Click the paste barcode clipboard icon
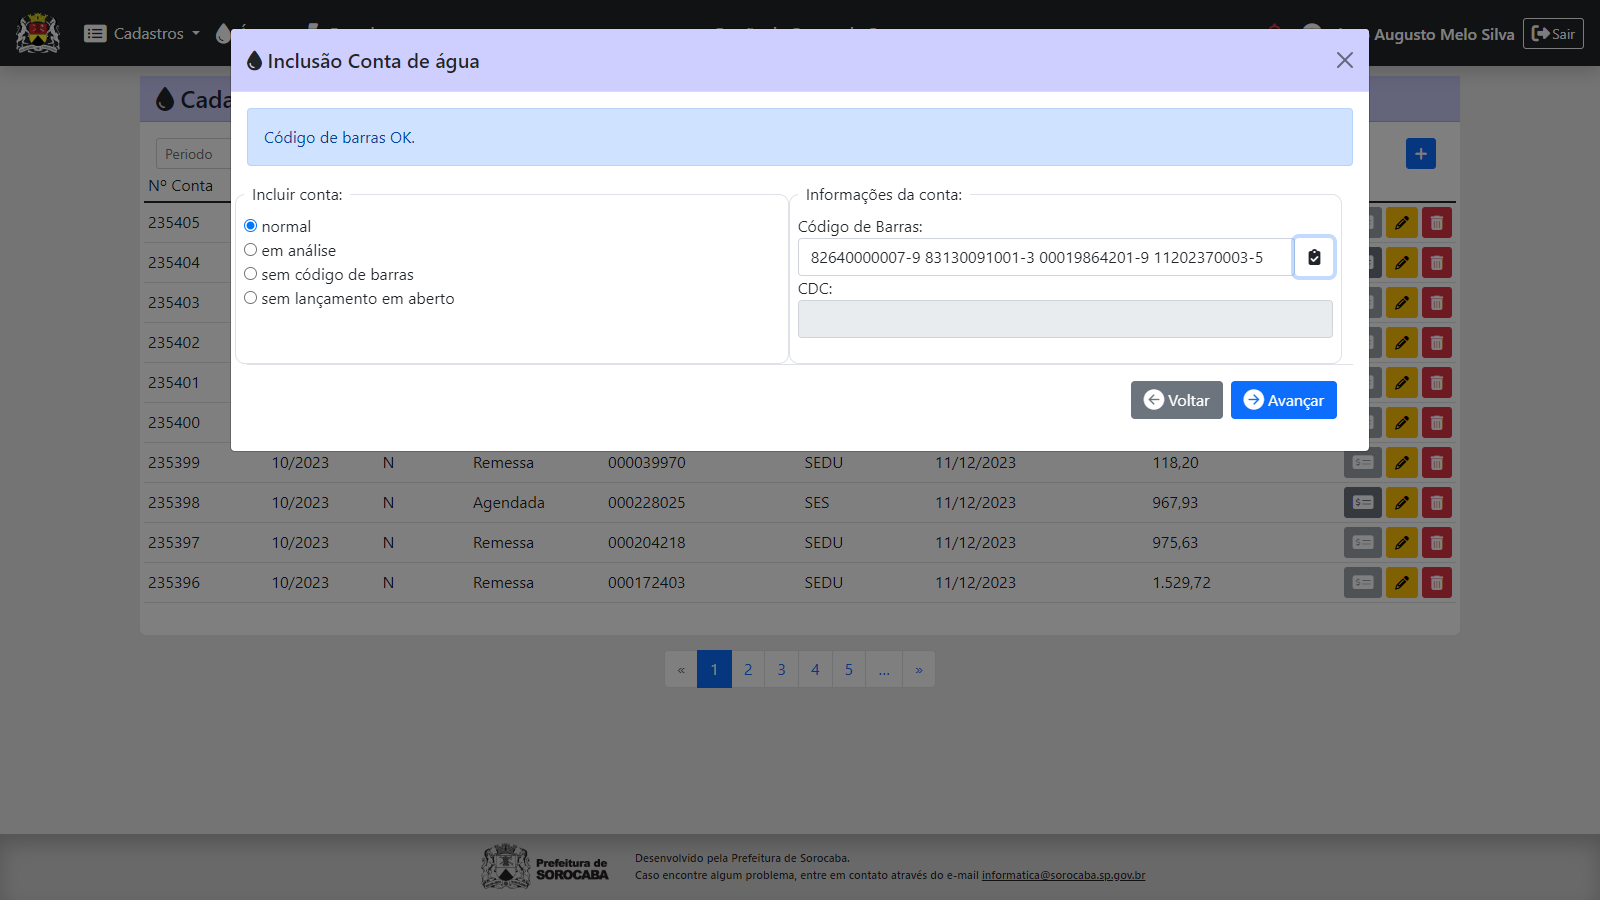Screen dimensions: 1600x900 [1314, 257]
